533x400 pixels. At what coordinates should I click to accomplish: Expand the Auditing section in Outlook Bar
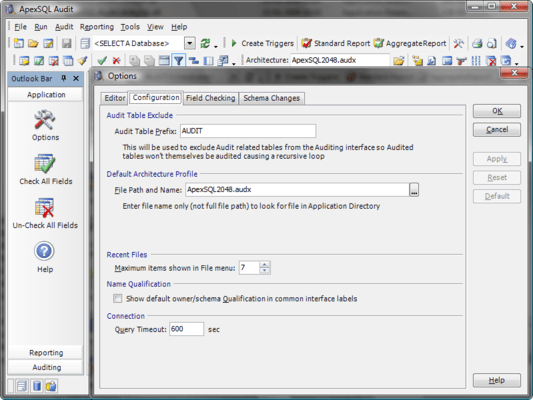[x=46, y=367]
